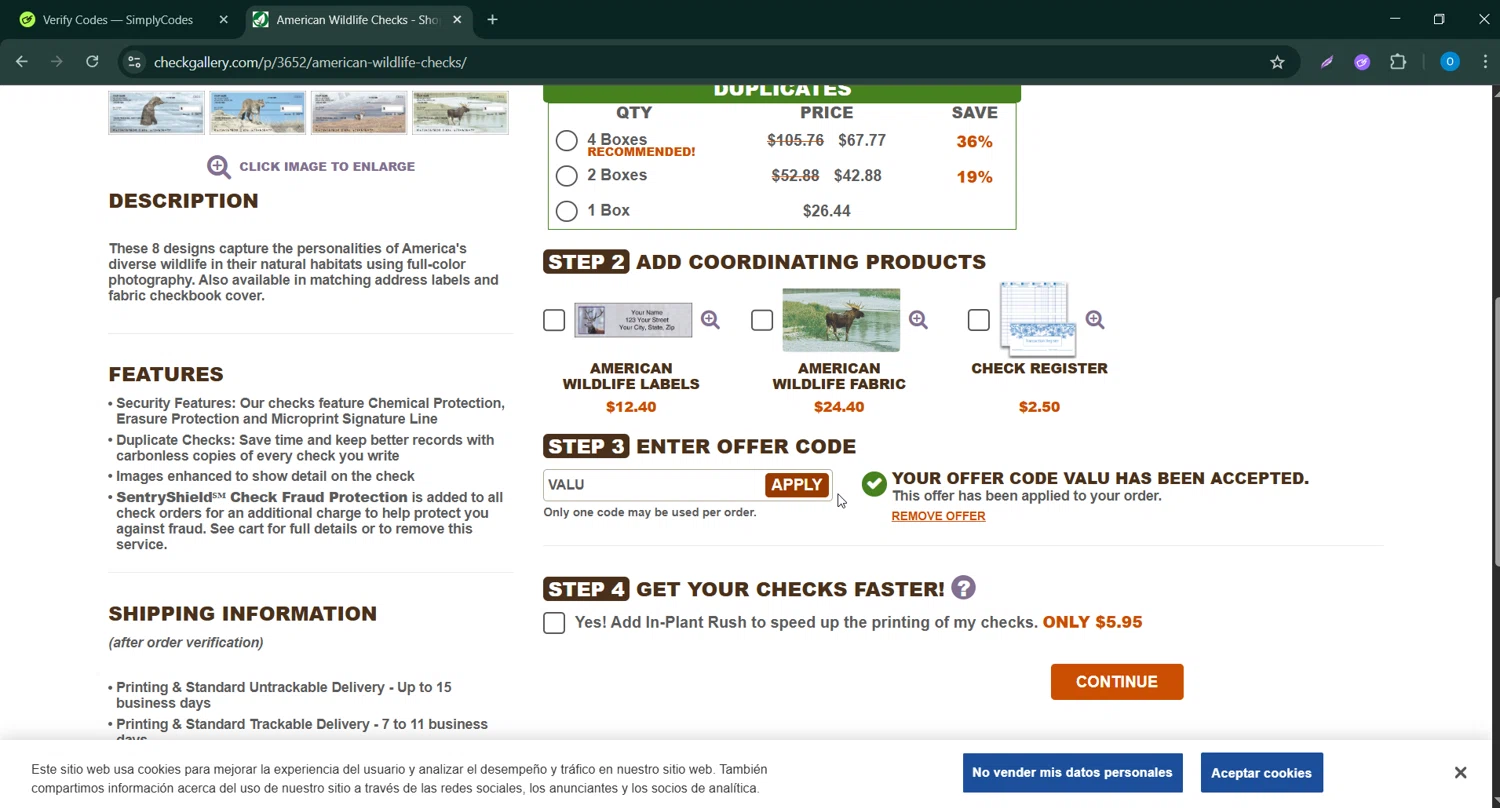This screenshot has height=808, width=1500.
Task: Click the $24.40 fabric cover price
Action: pos(839,407)
